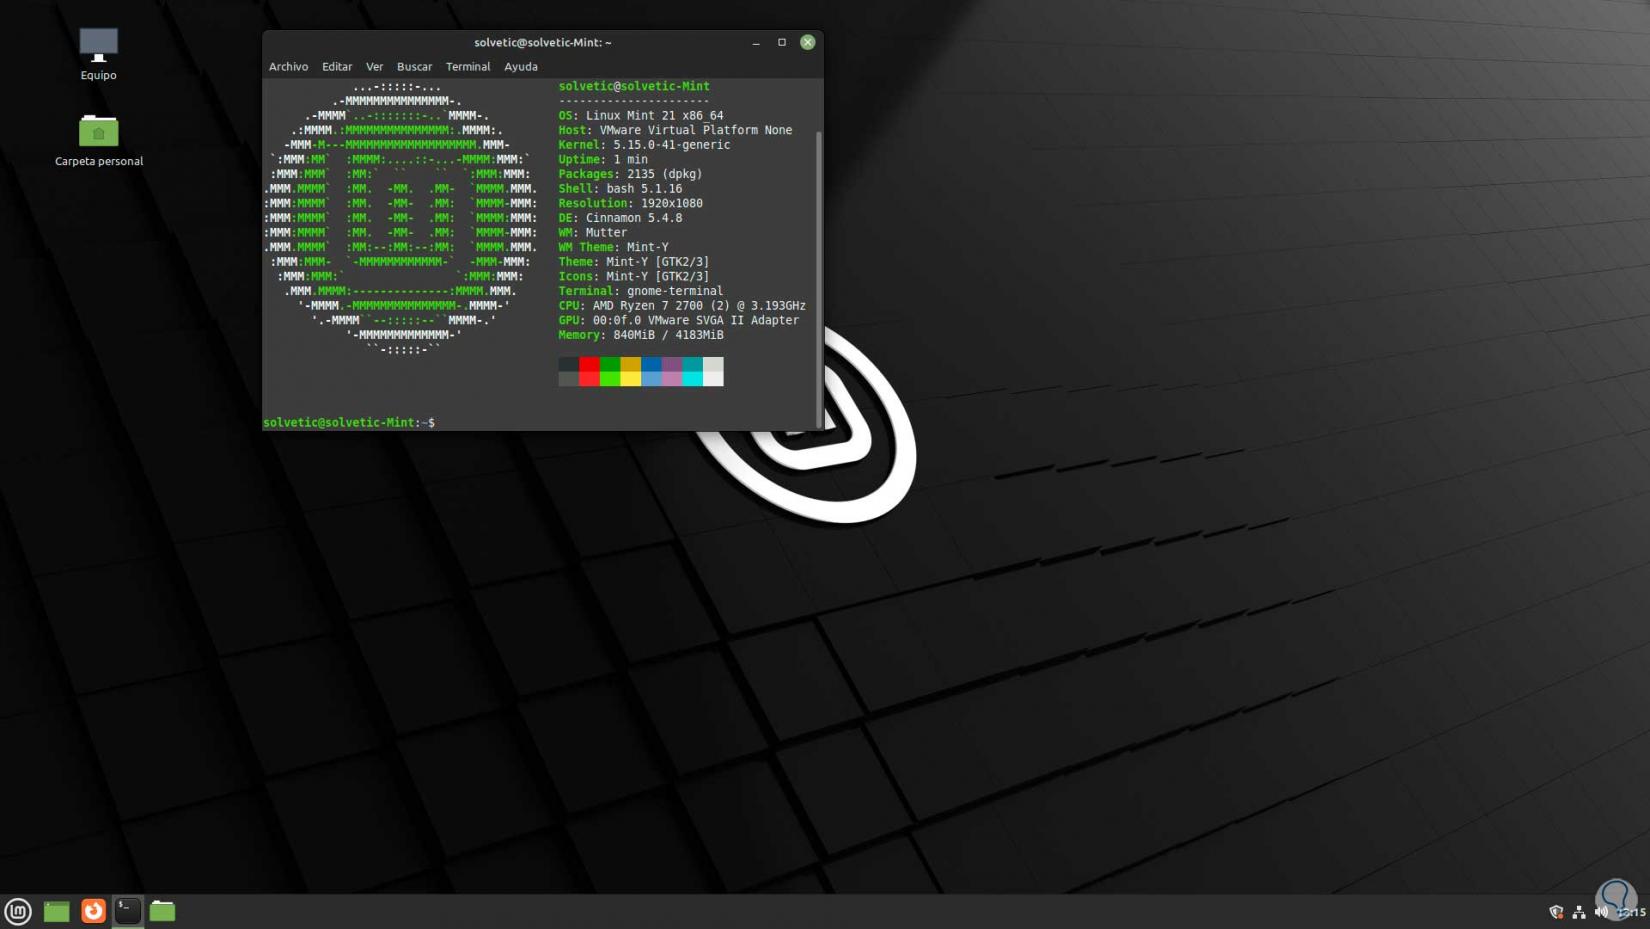Click the "Terminal: gnome-terminal" line
Viewport: 1650px width, 929px height.
(641, 291)
